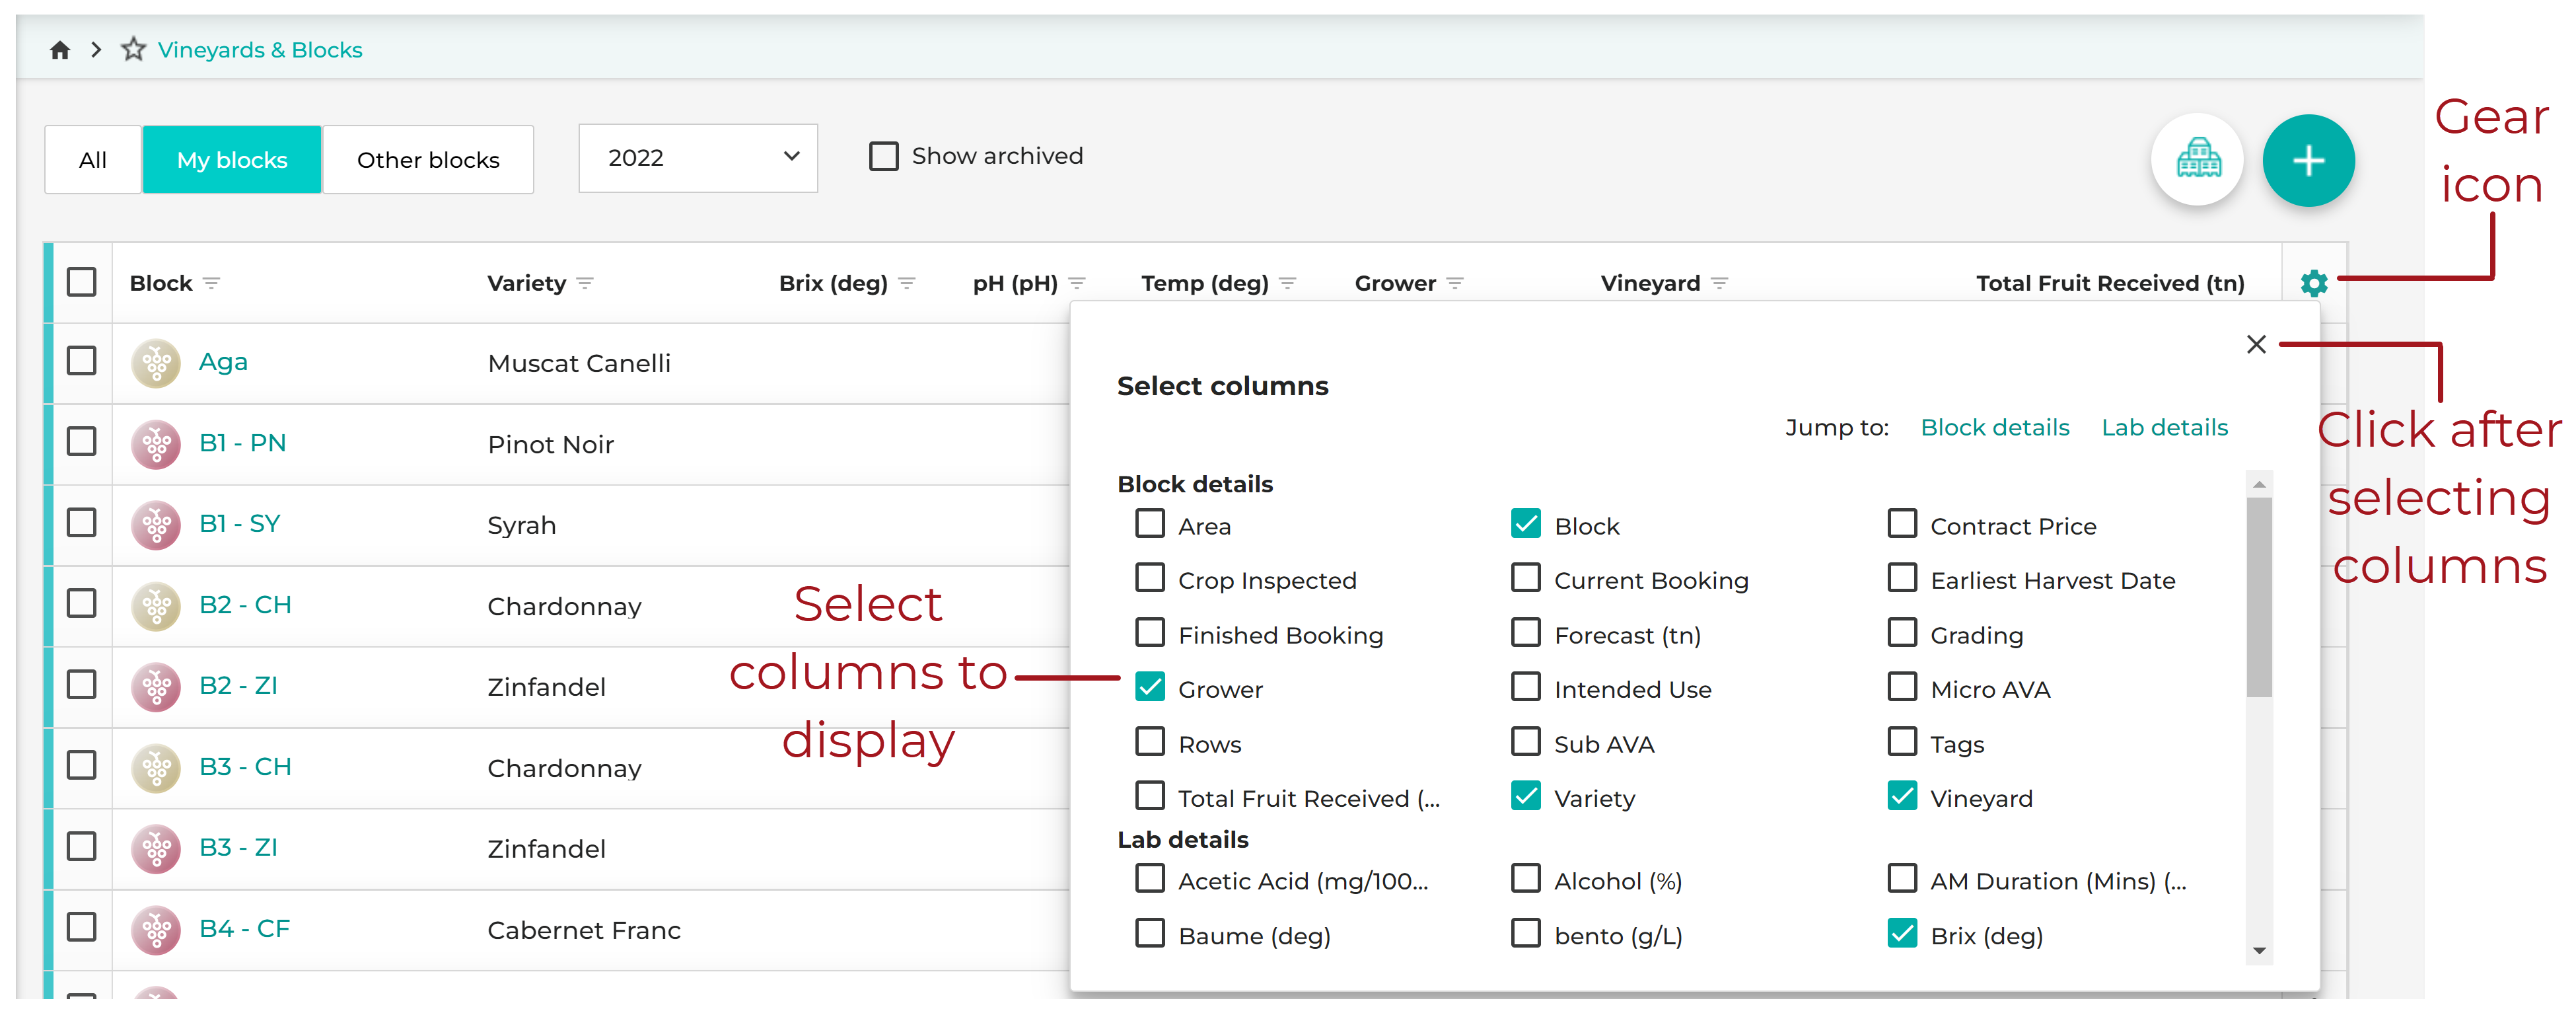Enable the Show archived checkbox

coord(883,156)
